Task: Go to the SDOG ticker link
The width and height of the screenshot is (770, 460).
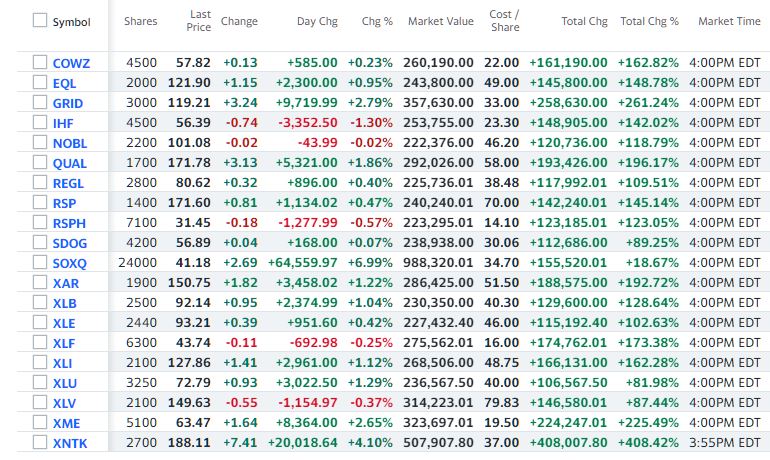Action: [70, 243]
